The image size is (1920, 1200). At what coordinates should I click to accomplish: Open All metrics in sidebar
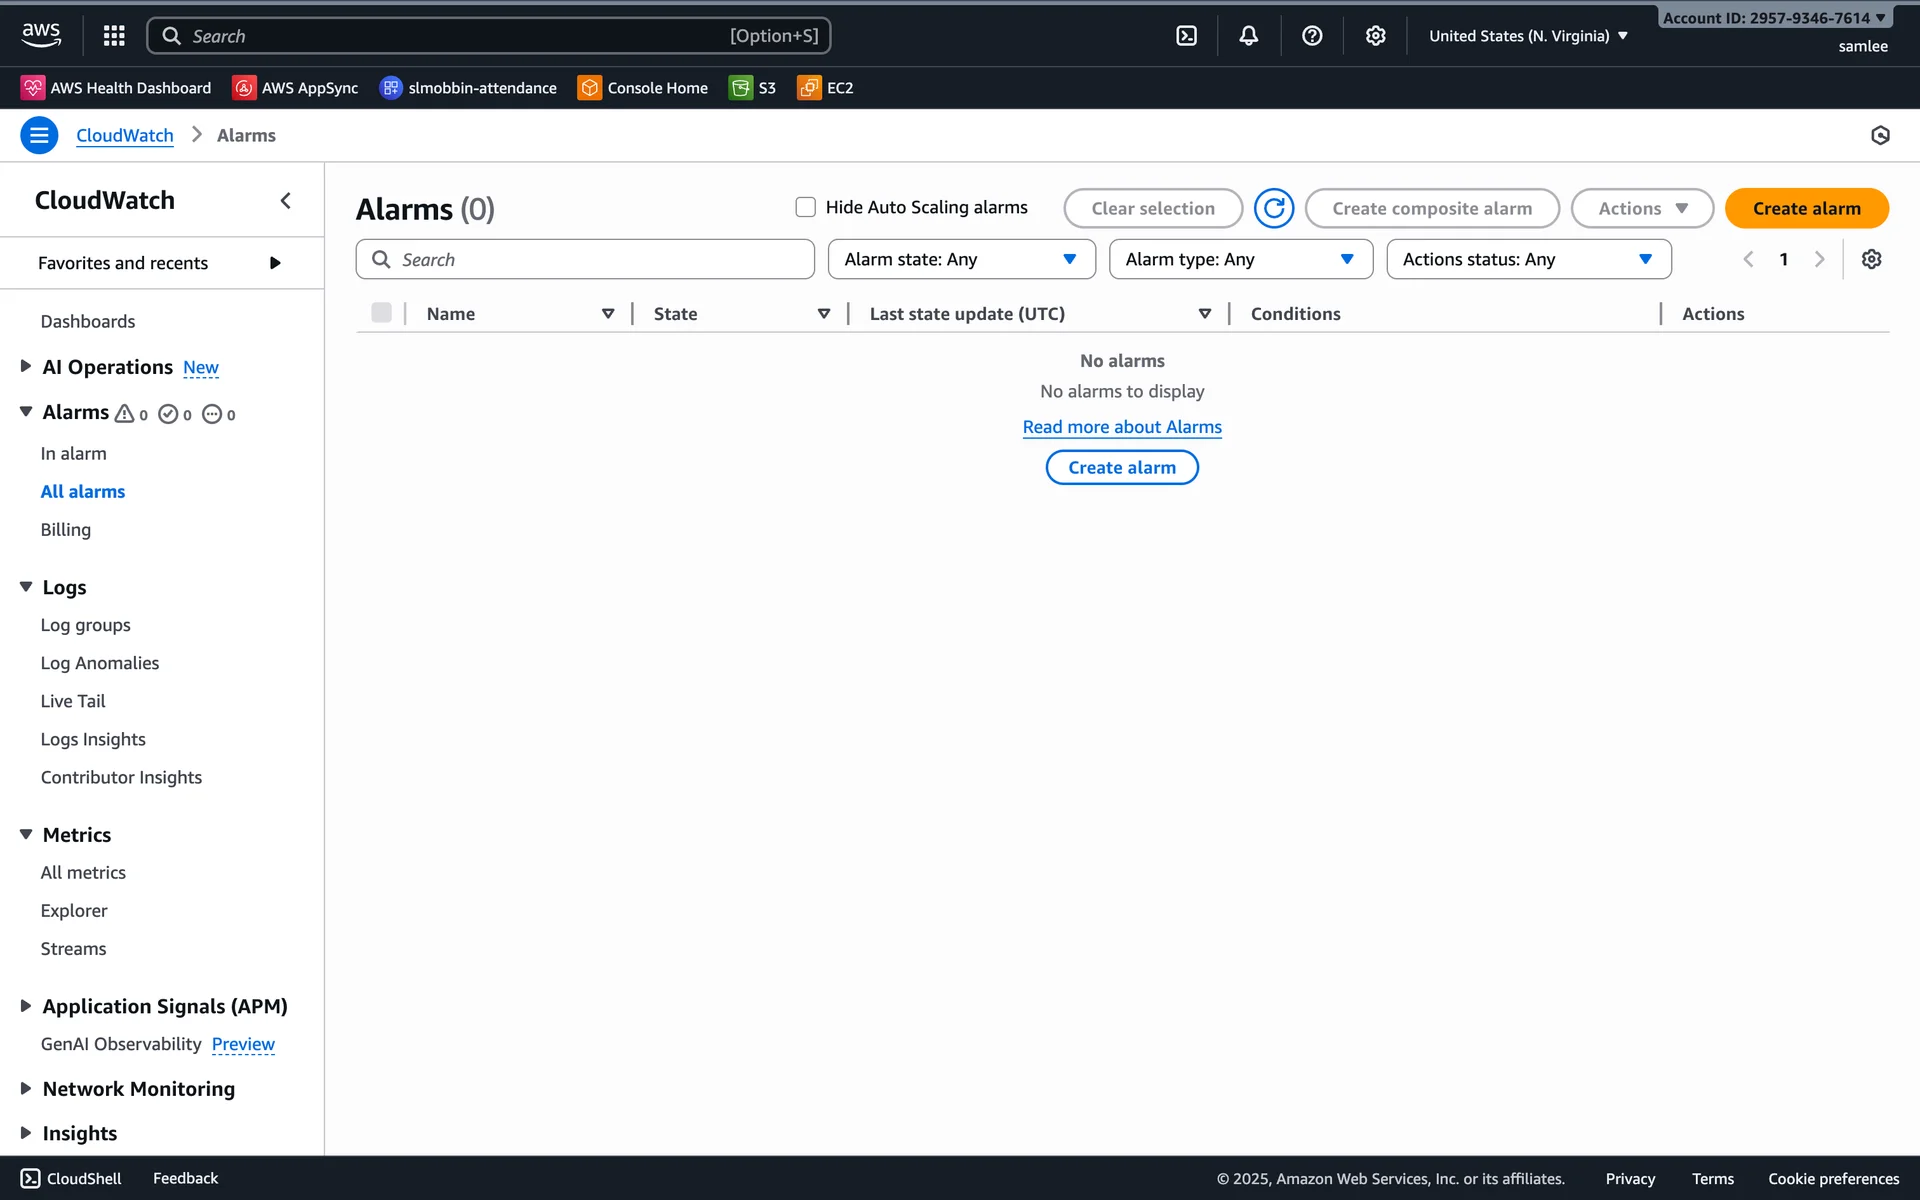click(83, 873)
